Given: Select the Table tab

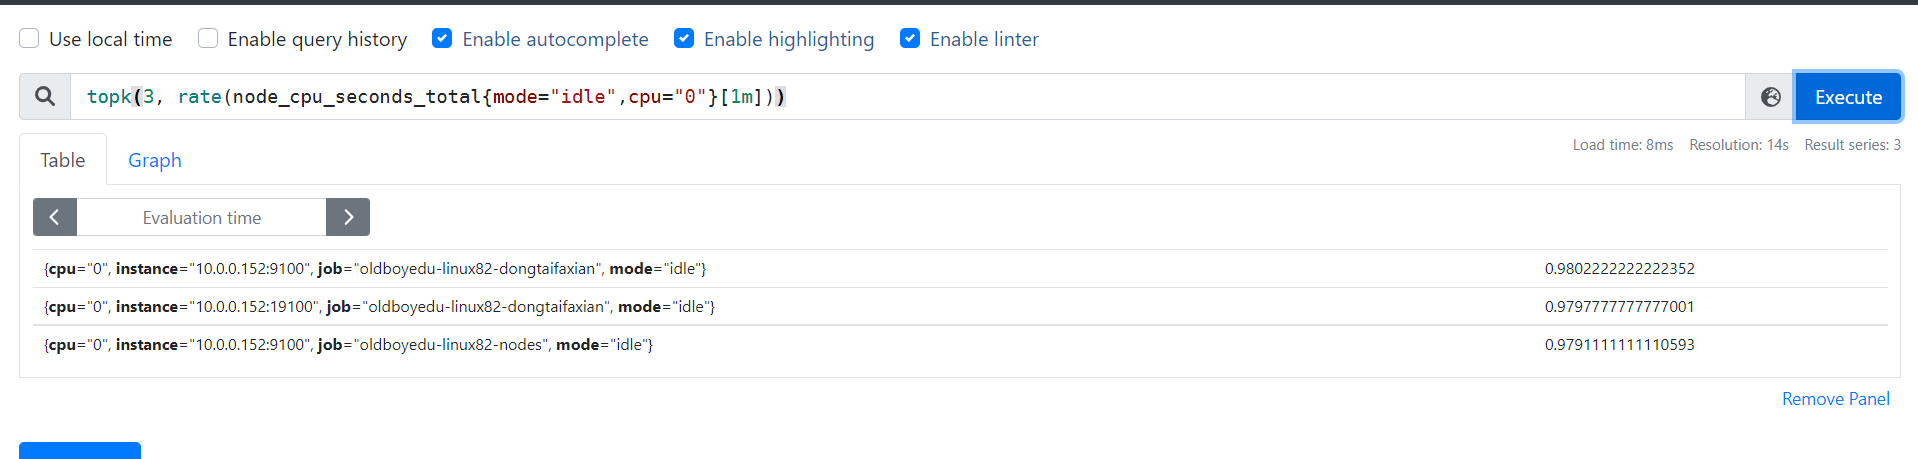Looking at the screenshot, I should tap(62, 160).
